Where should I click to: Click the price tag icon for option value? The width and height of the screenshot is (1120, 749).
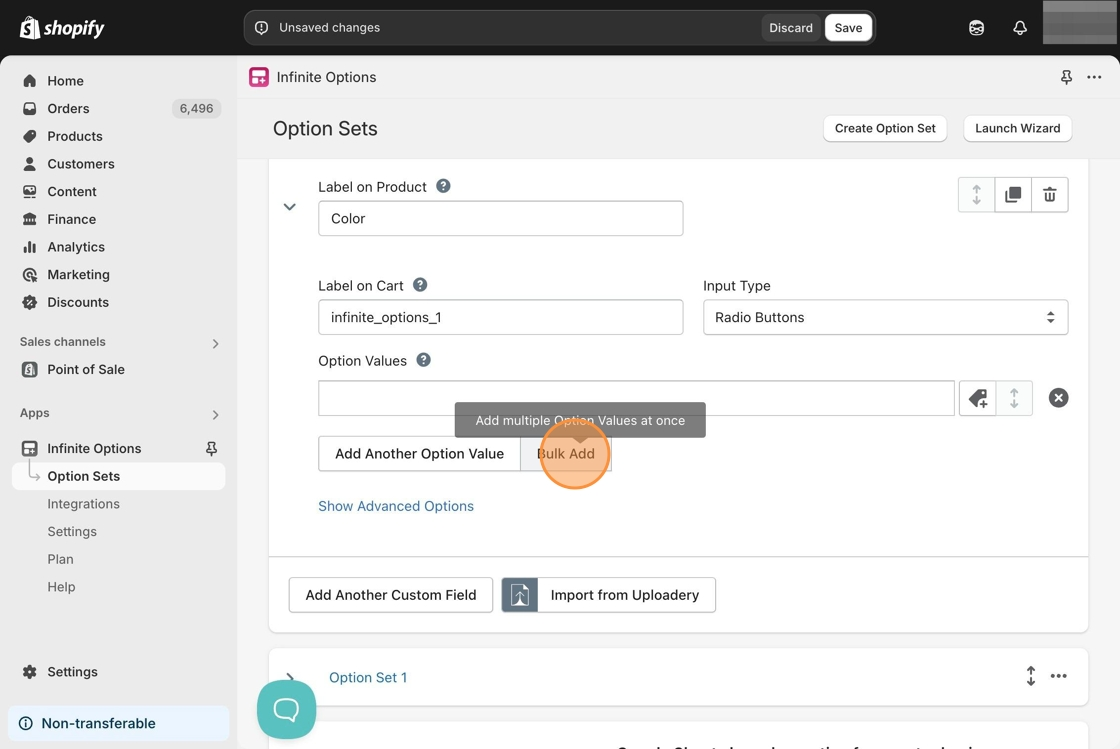978,398
